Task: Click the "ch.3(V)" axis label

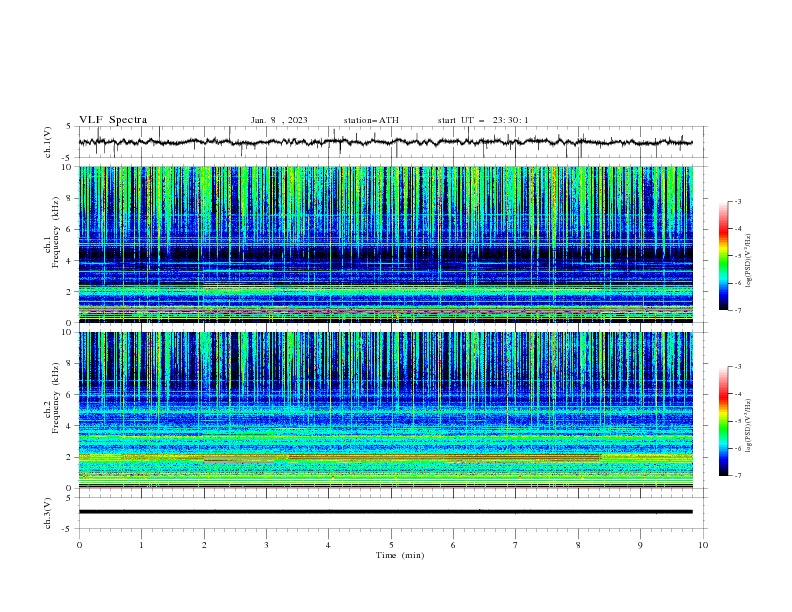Action: click(48, 513)
